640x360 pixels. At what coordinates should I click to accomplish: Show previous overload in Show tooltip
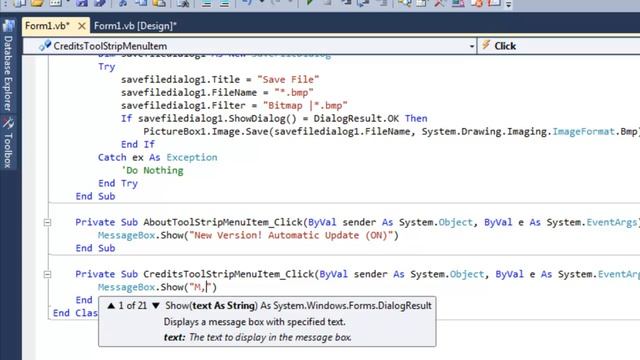[x=111, y=305]
